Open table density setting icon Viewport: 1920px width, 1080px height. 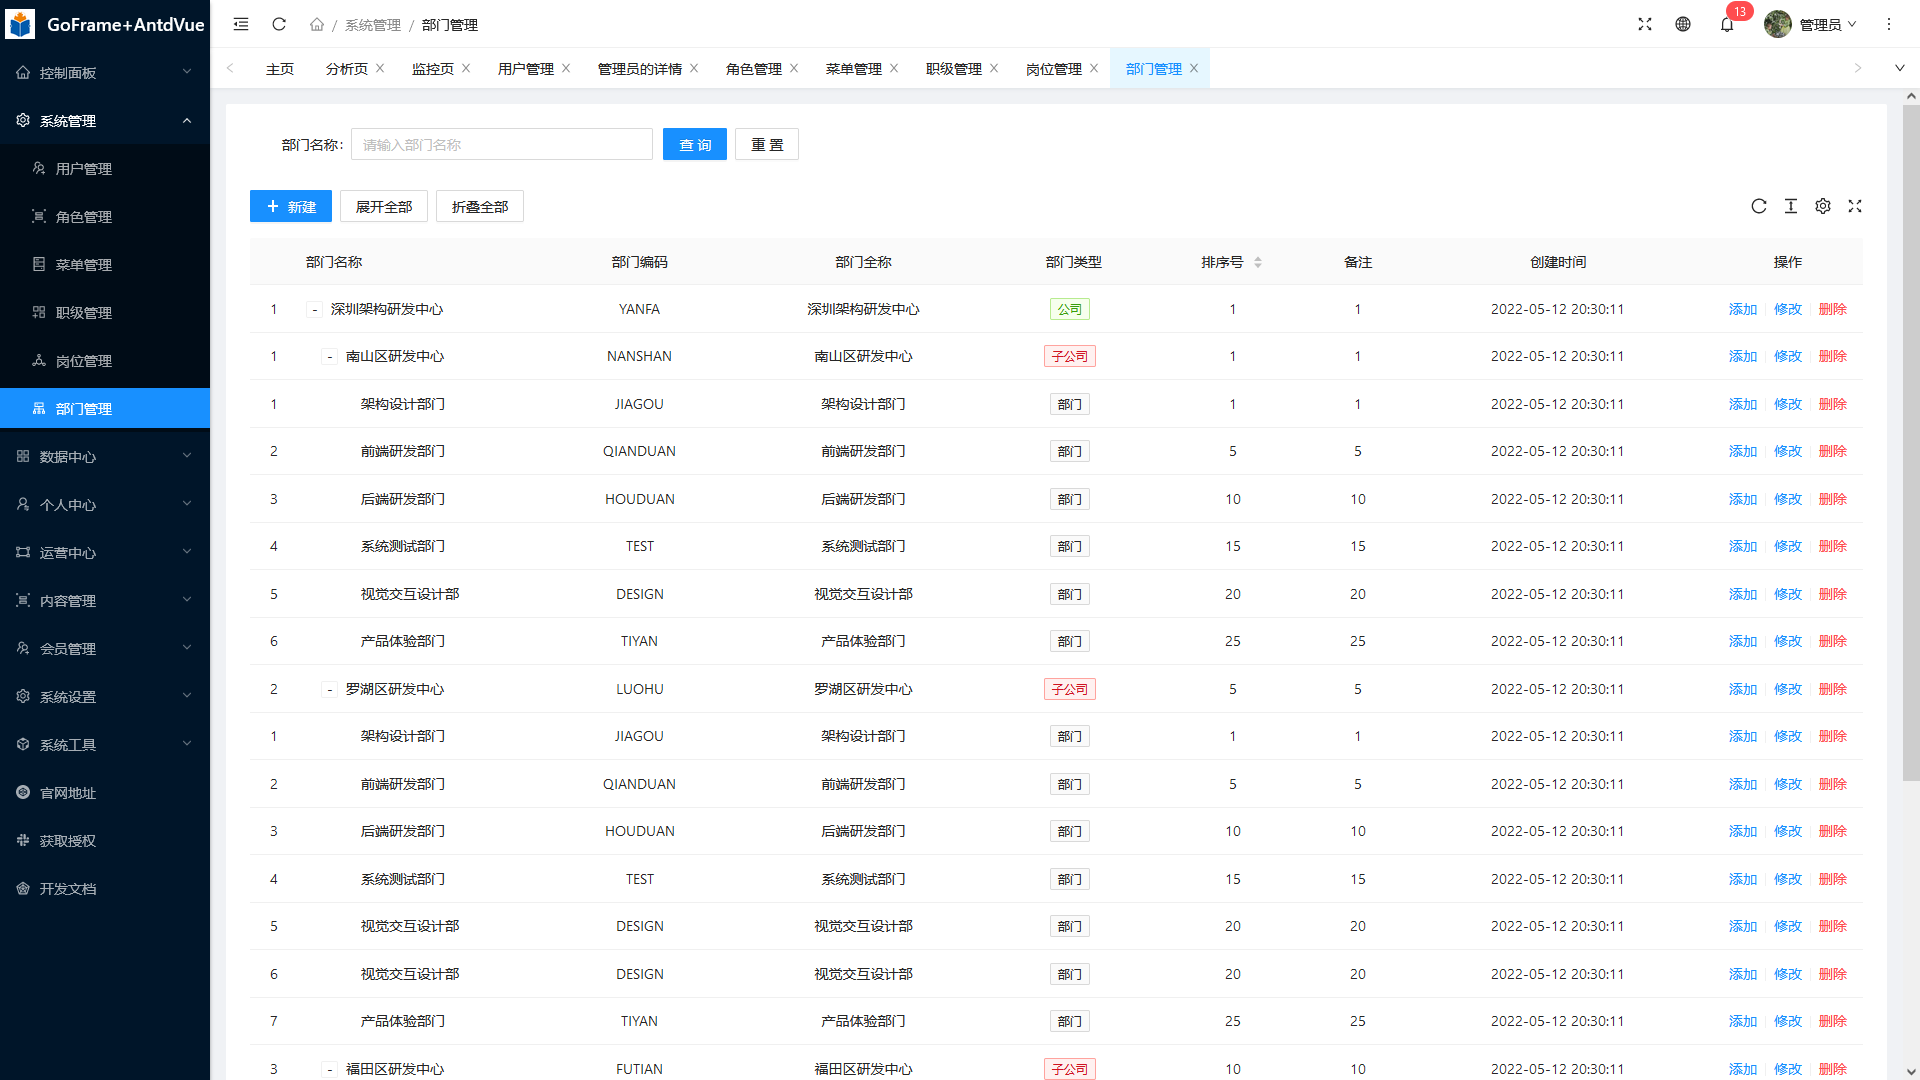[1791, 206]
